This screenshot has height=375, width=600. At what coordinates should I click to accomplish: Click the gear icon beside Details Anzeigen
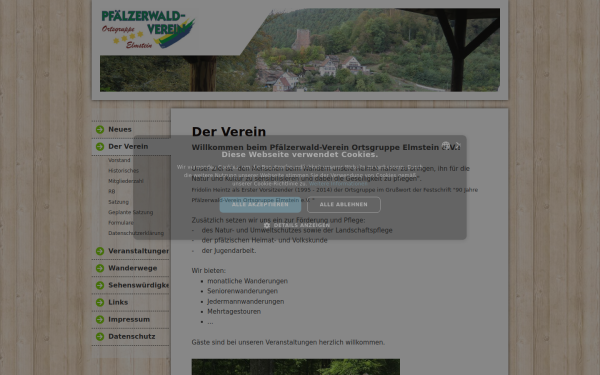[x=267, y=225]
